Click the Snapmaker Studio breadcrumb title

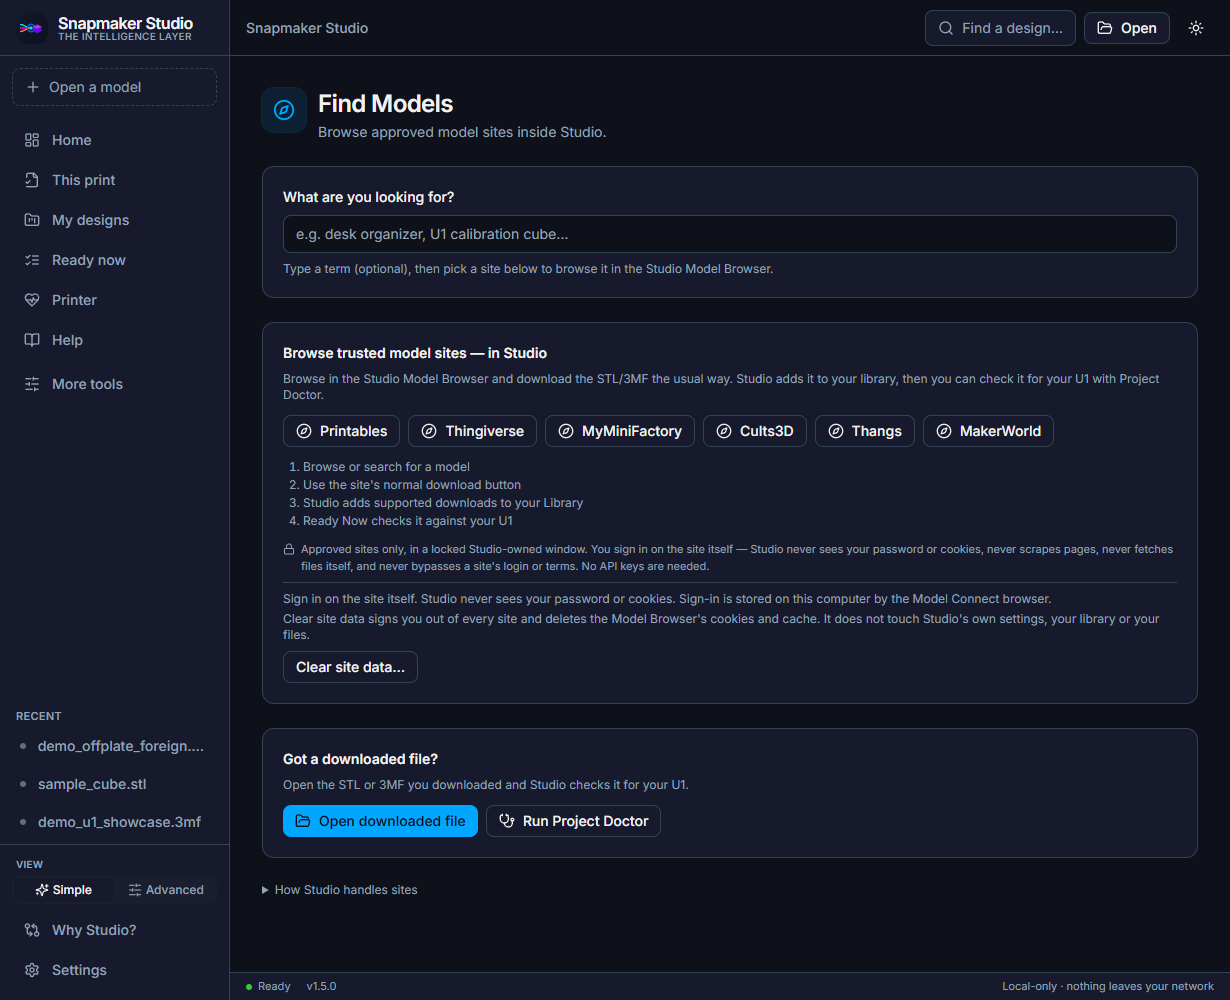(307, 28)
